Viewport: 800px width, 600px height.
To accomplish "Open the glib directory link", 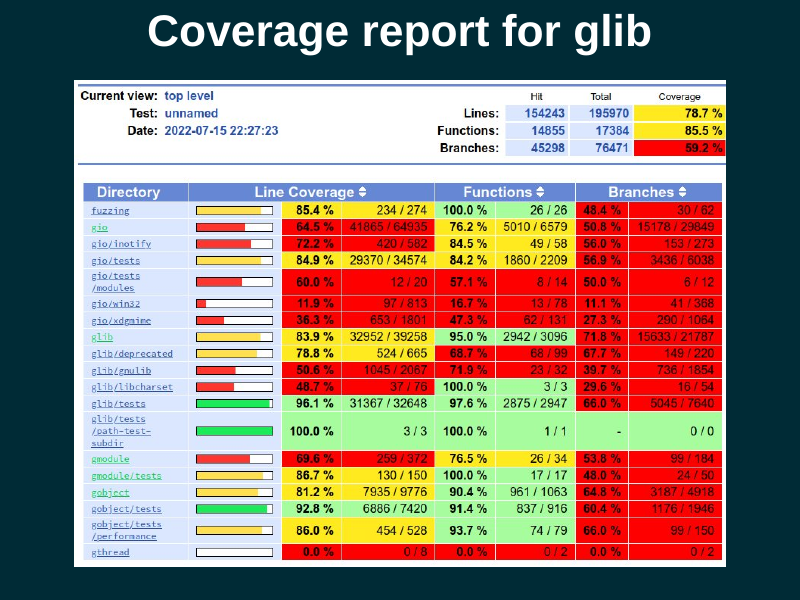I will 102,337.
